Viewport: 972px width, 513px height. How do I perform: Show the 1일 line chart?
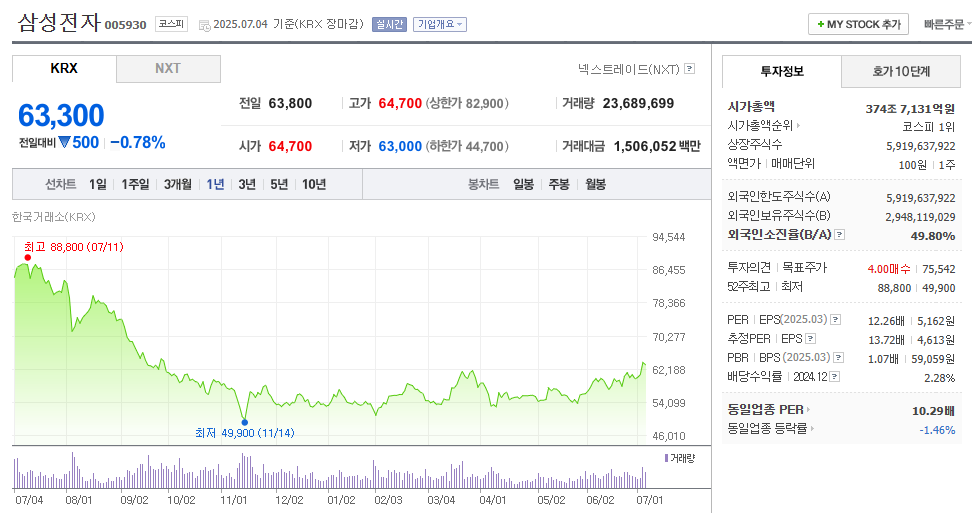(98, 185)
